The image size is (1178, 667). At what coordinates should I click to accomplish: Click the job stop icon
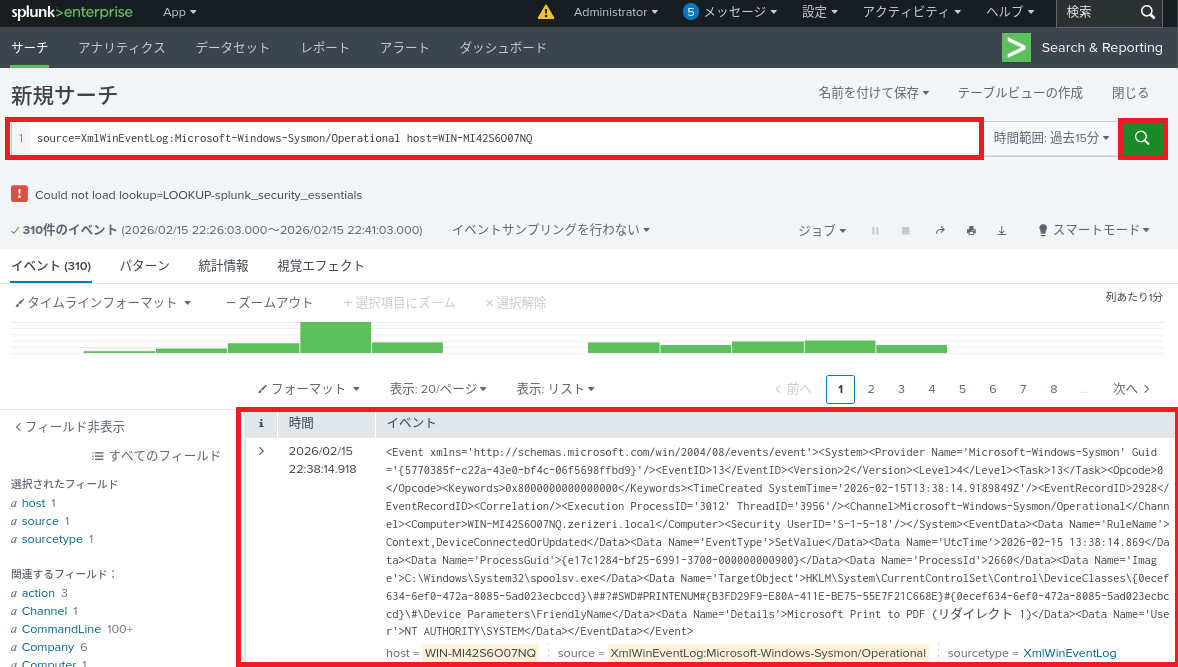point(906,230)
